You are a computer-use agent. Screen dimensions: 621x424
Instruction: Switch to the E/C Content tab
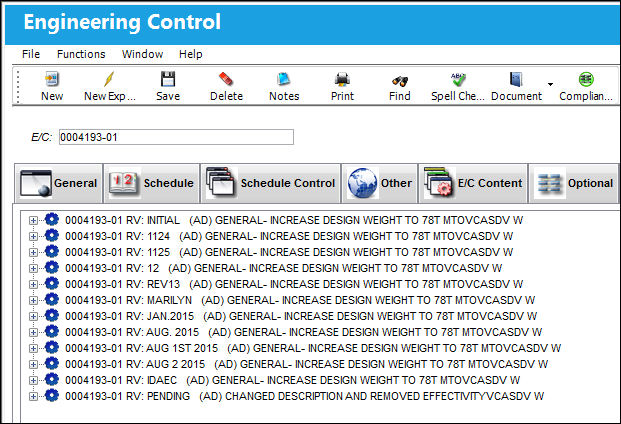pos(473,183)
